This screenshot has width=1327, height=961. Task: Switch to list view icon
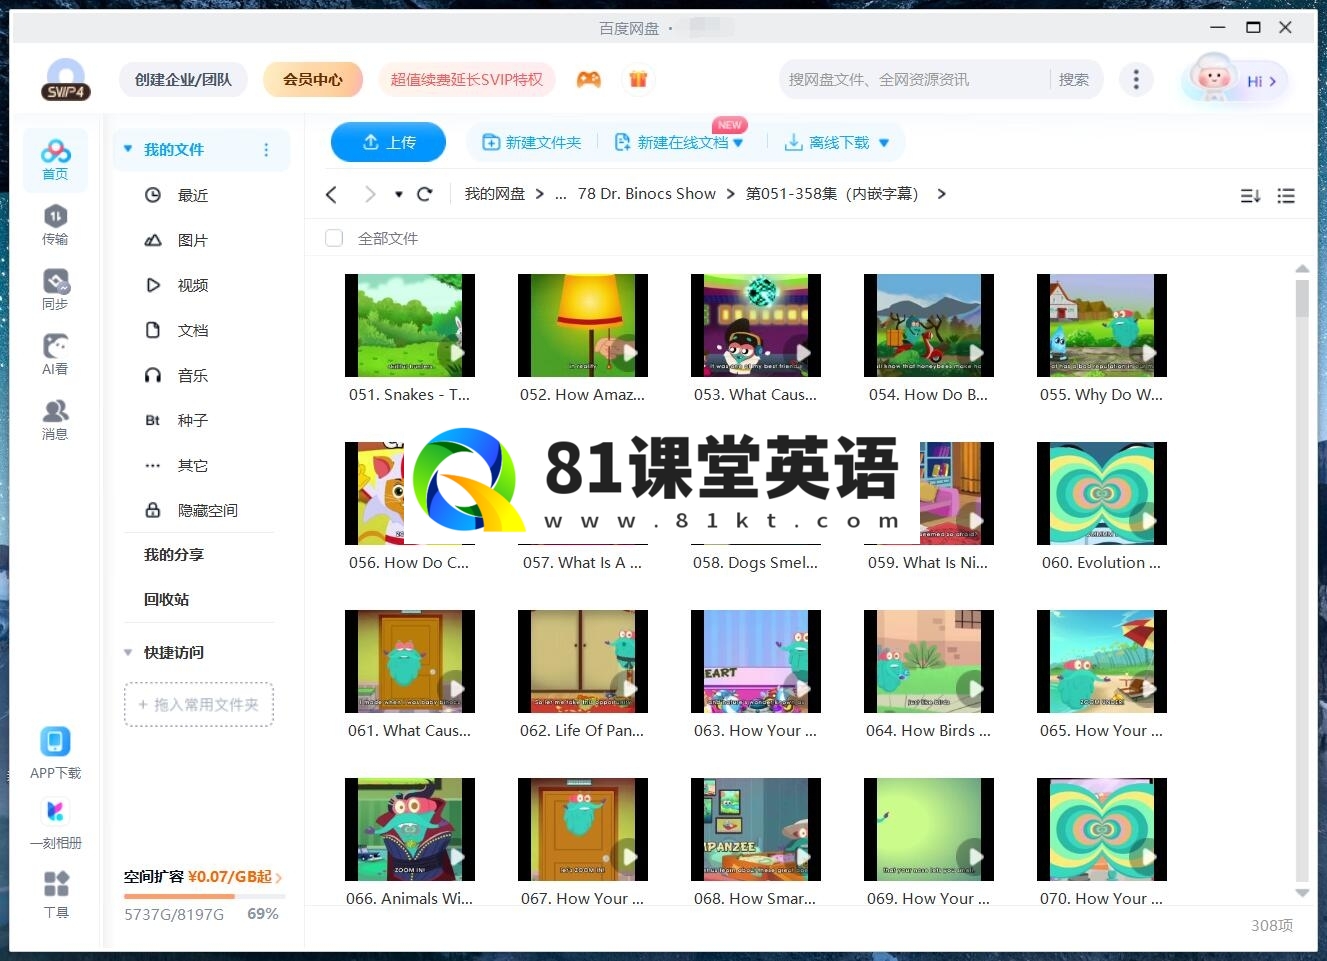point(1286,196)
